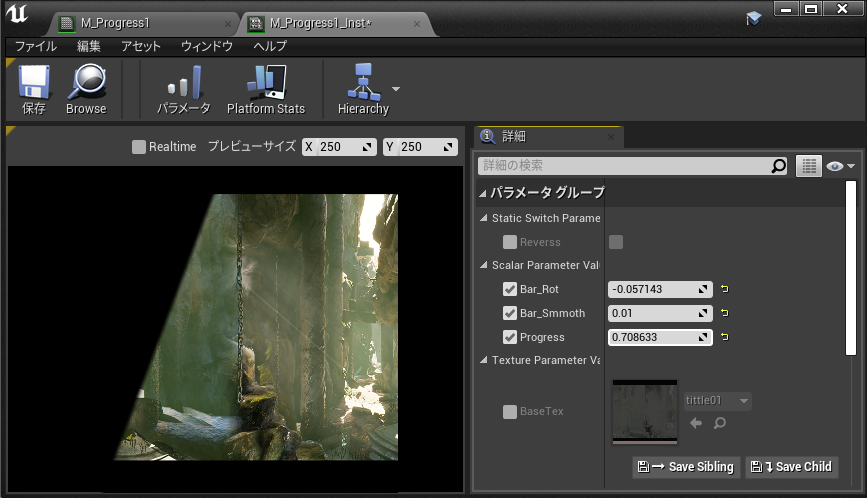This screenshot has height=498, width=867.
Task: Click the M_Progress1_Inst tab icon
Action: (256, 23)
